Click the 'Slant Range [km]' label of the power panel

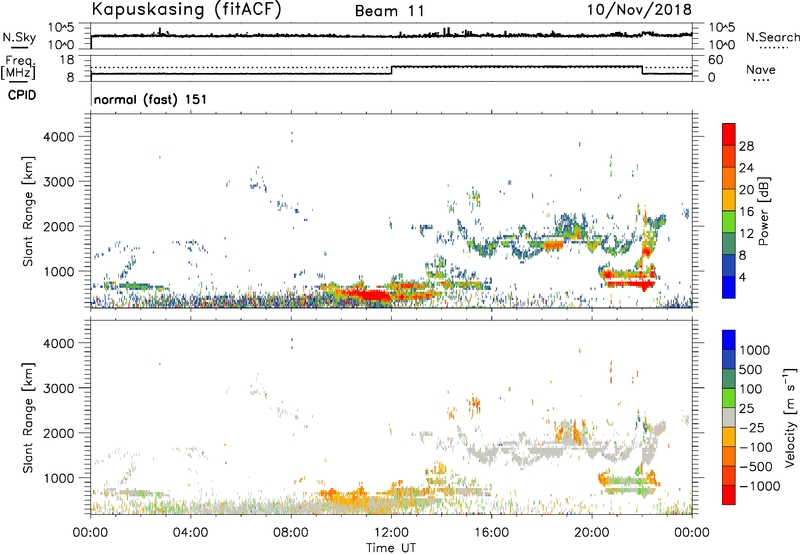(x=28, y=211)
